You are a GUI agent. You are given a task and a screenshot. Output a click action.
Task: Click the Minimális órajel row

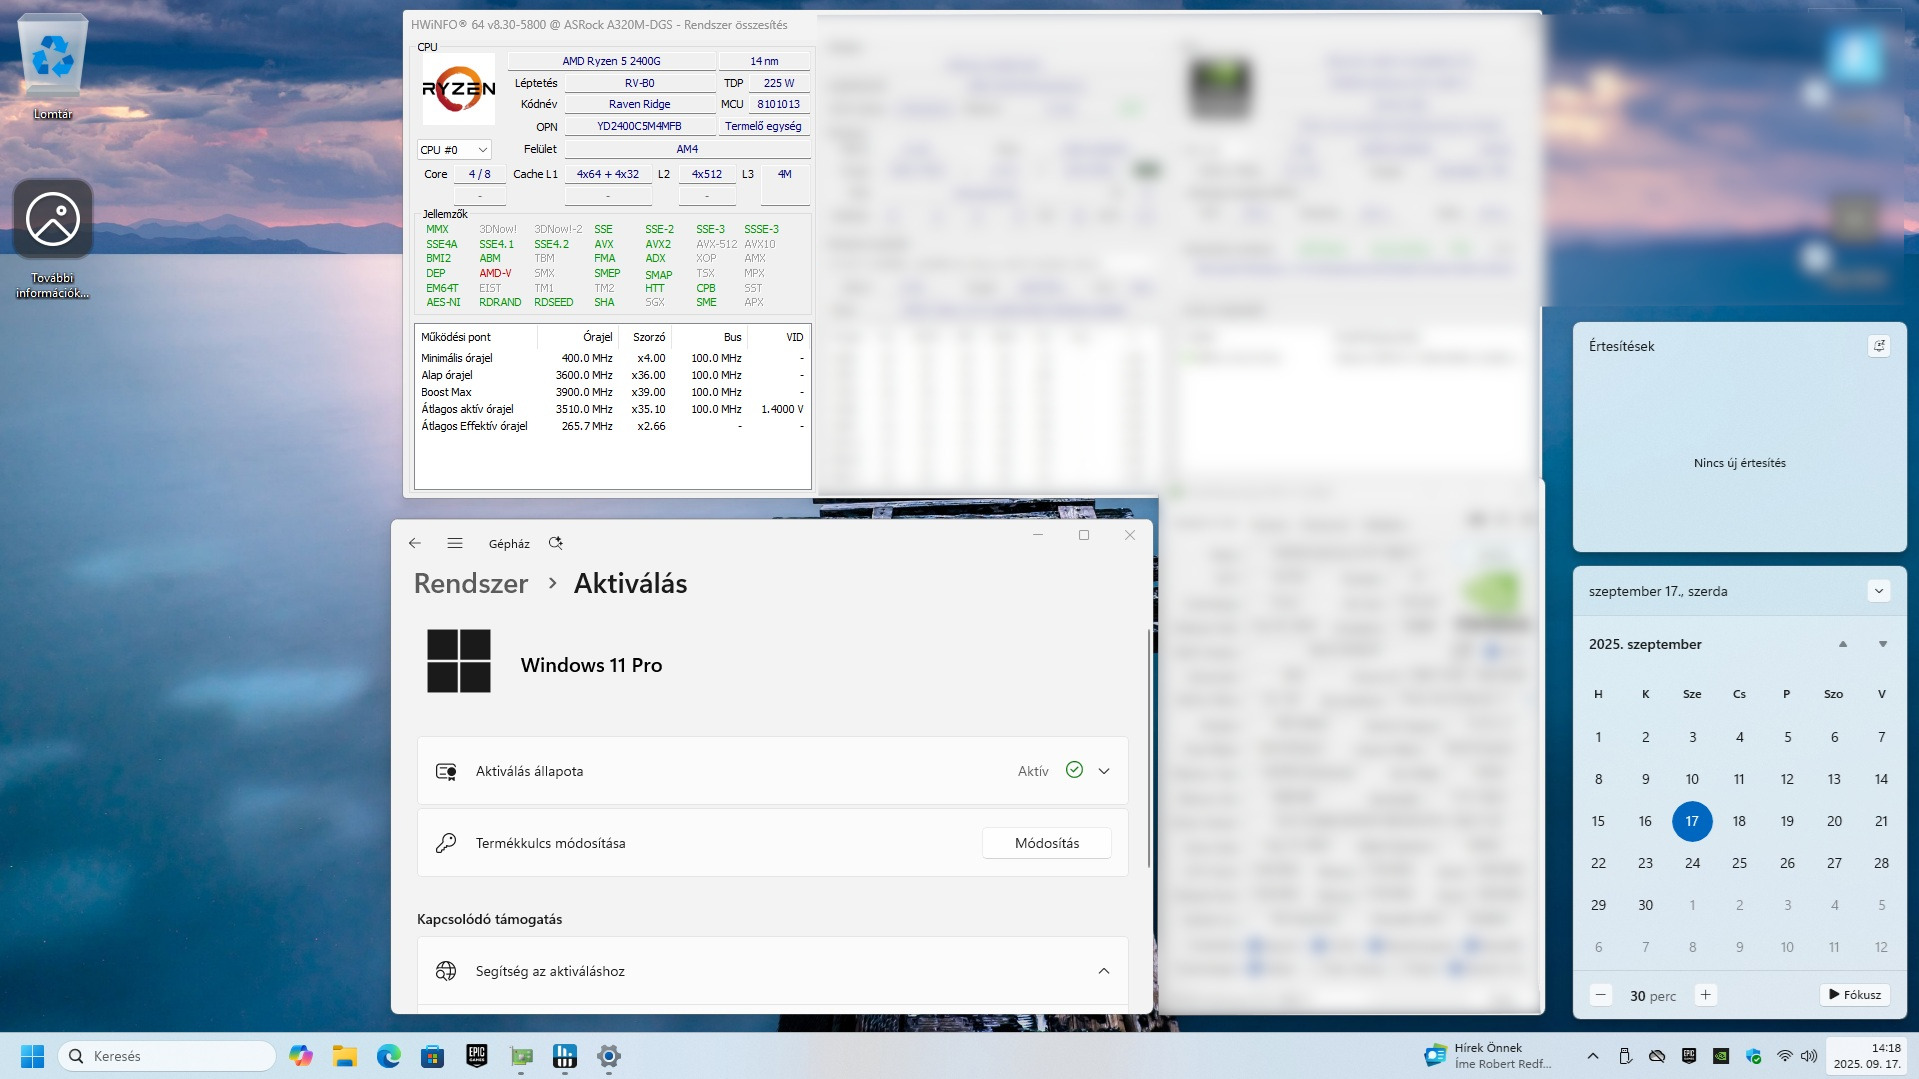point(612,358)
